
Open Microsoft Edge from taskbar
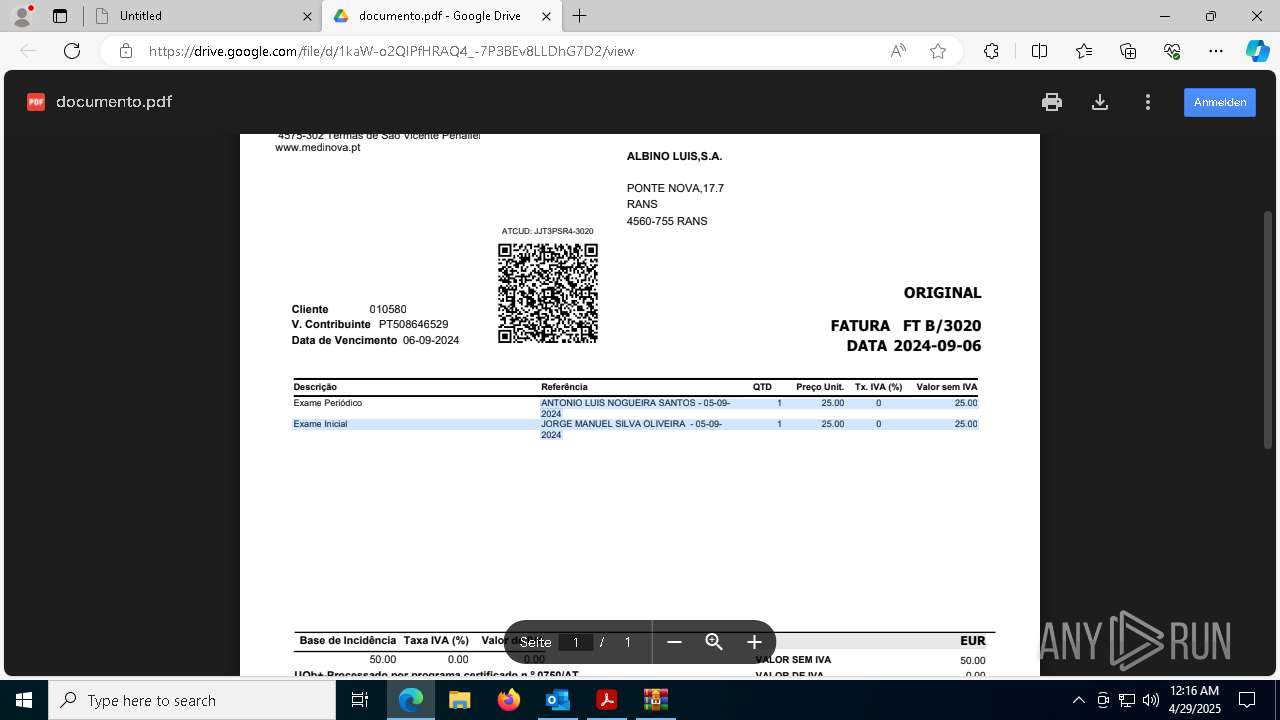coord(411,700)
